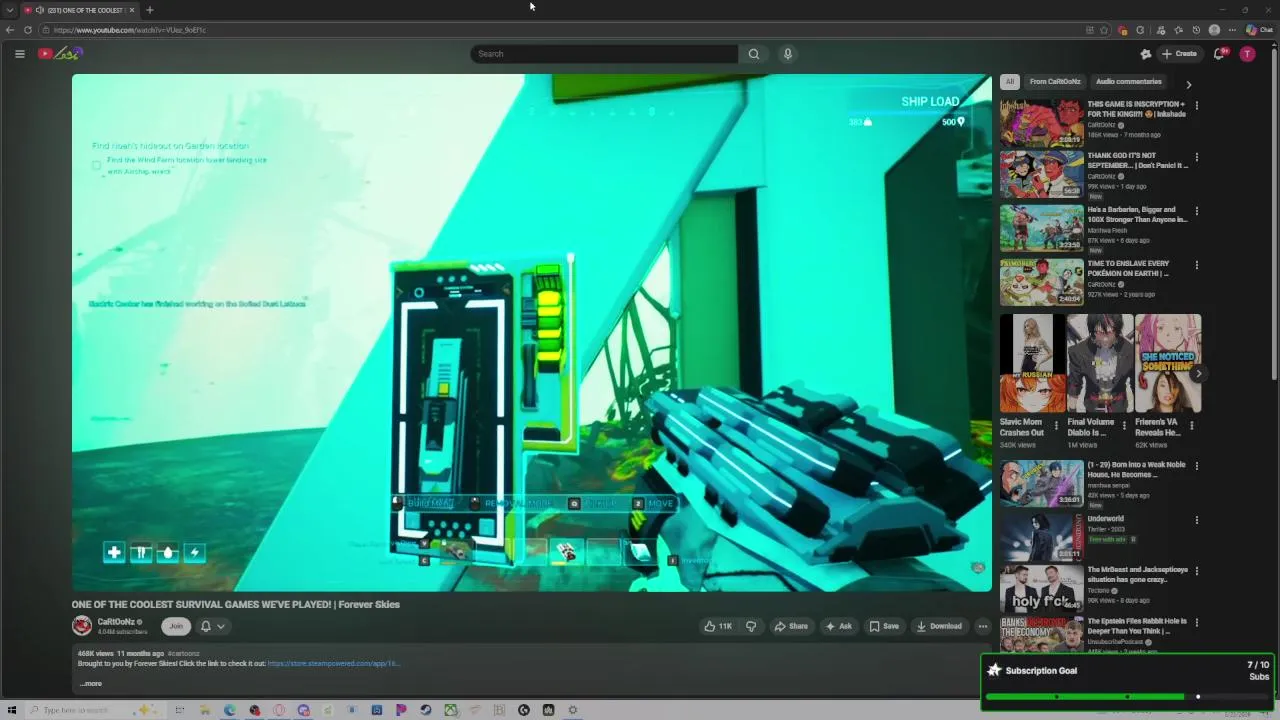The image size is (1280, 720).
Task: Open the CaRtOoNz channel avatar
Action: (82, 626)
